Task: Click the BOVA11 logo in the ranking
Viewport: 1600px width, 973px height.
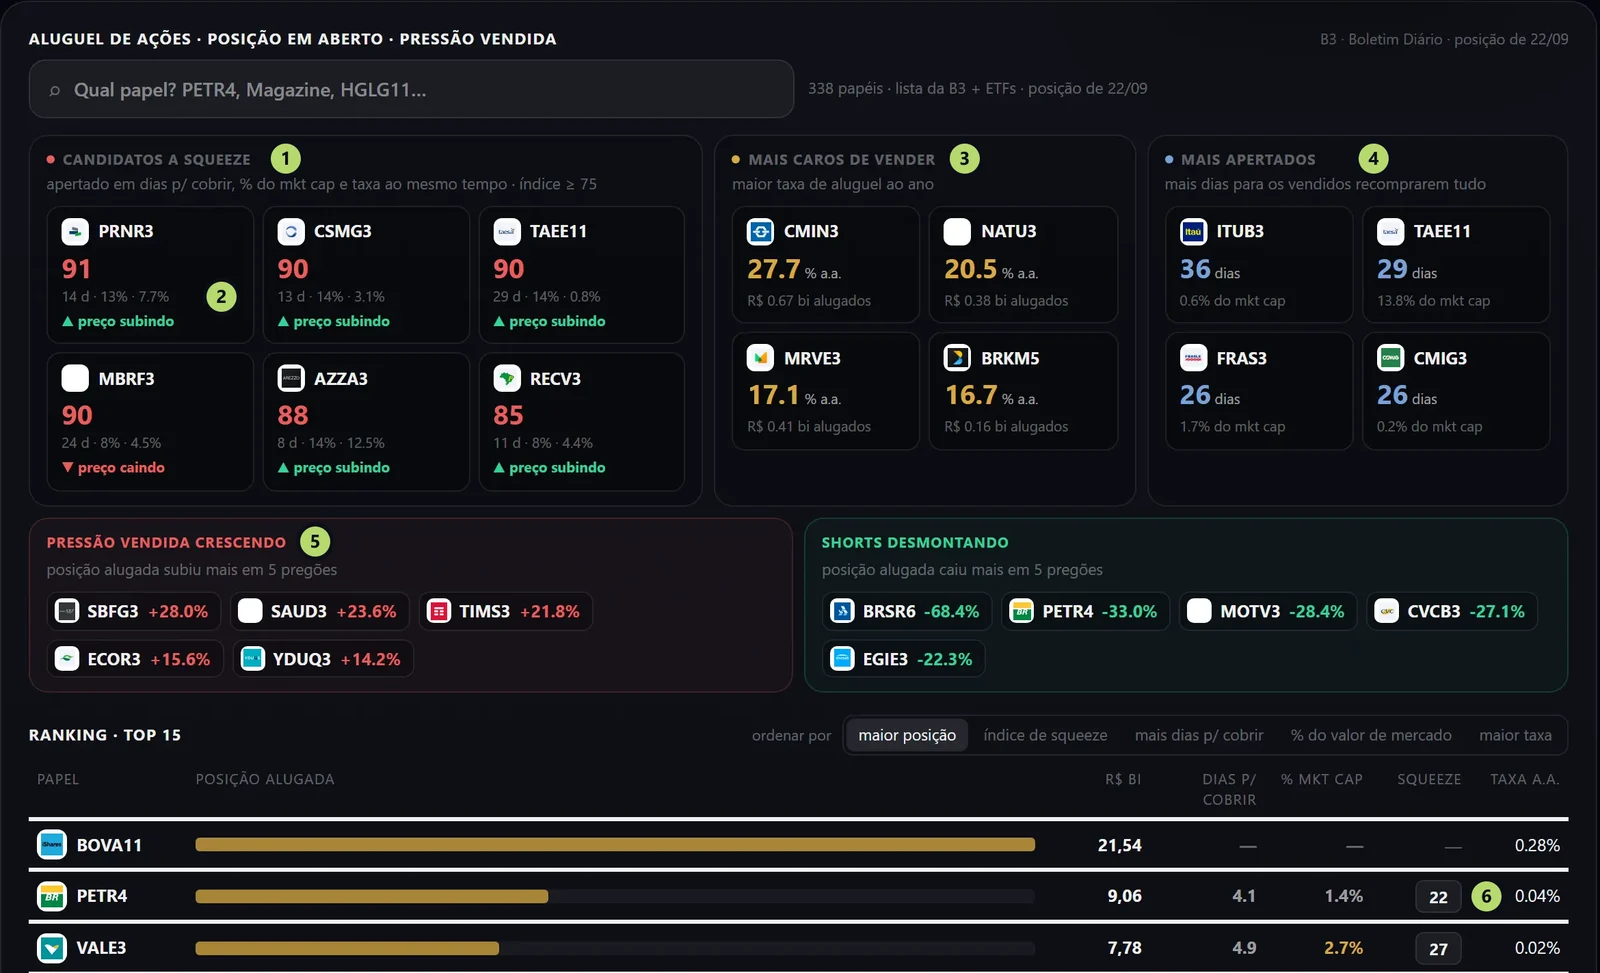Action: coord(52,845)
